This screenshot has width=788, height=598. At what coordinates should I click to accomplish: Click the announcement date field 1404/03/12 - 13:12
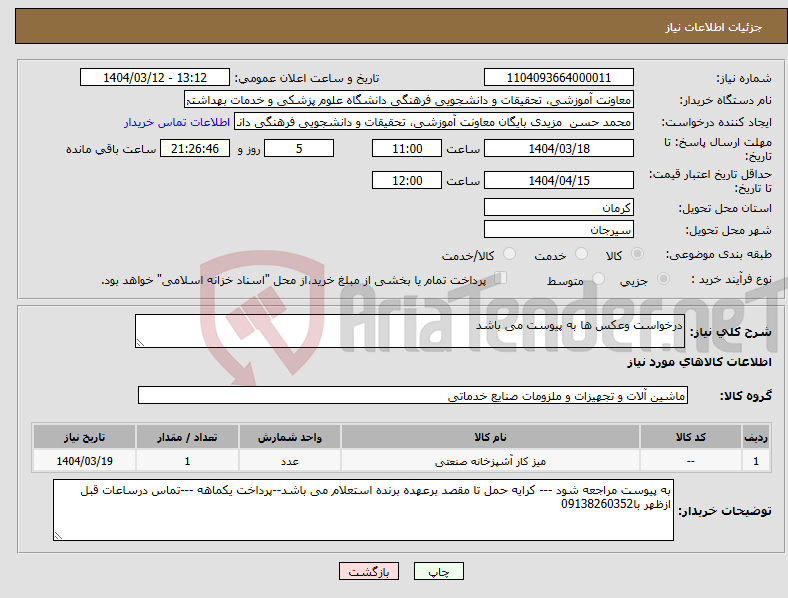coord(155,77)
